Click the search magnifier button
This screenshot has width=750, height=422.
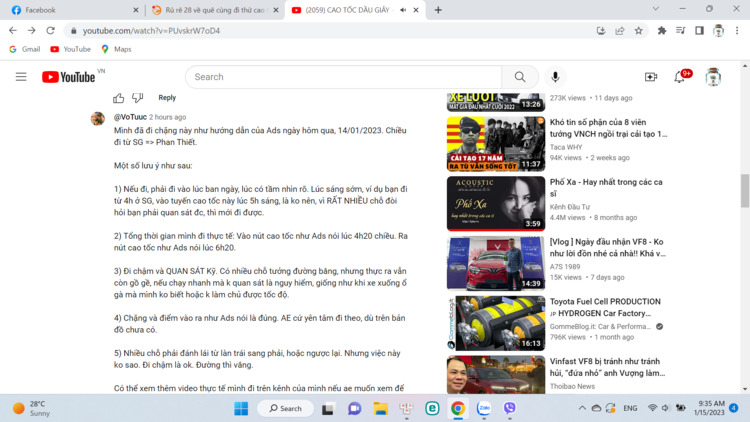pos(520,77)
